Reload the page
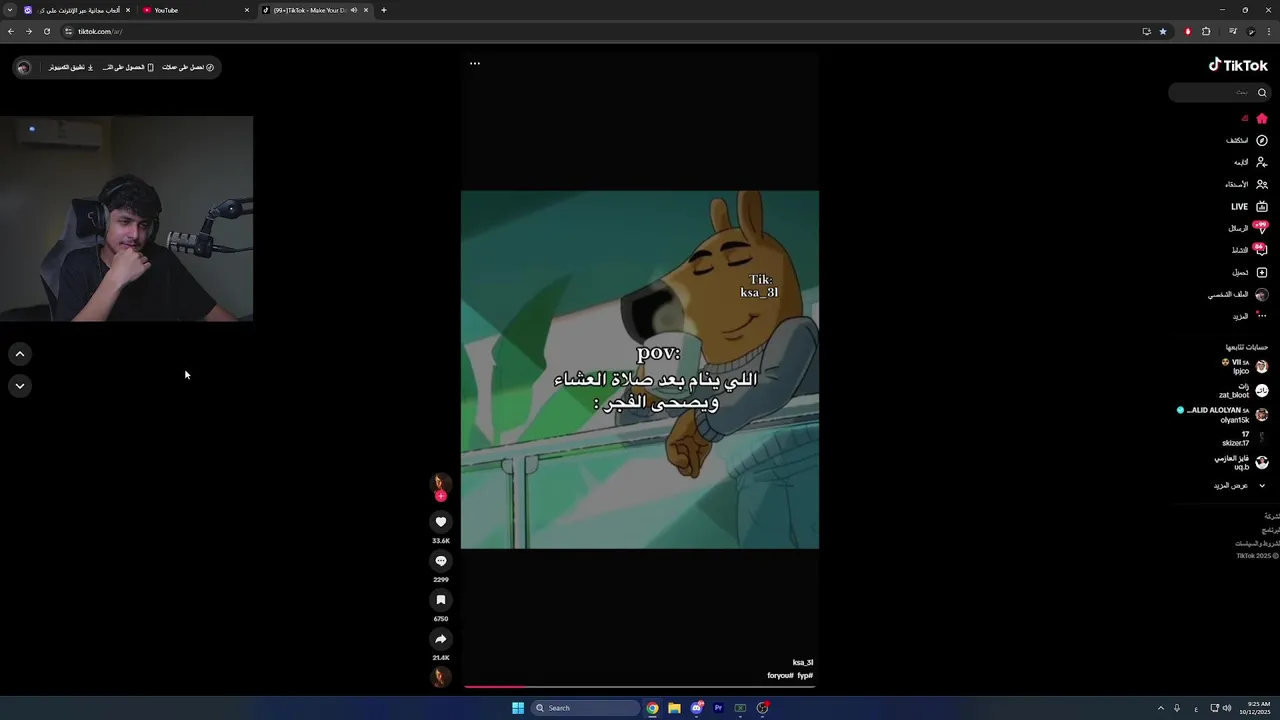Screen dimensions: 1280x720 click(x=46, y=31)
